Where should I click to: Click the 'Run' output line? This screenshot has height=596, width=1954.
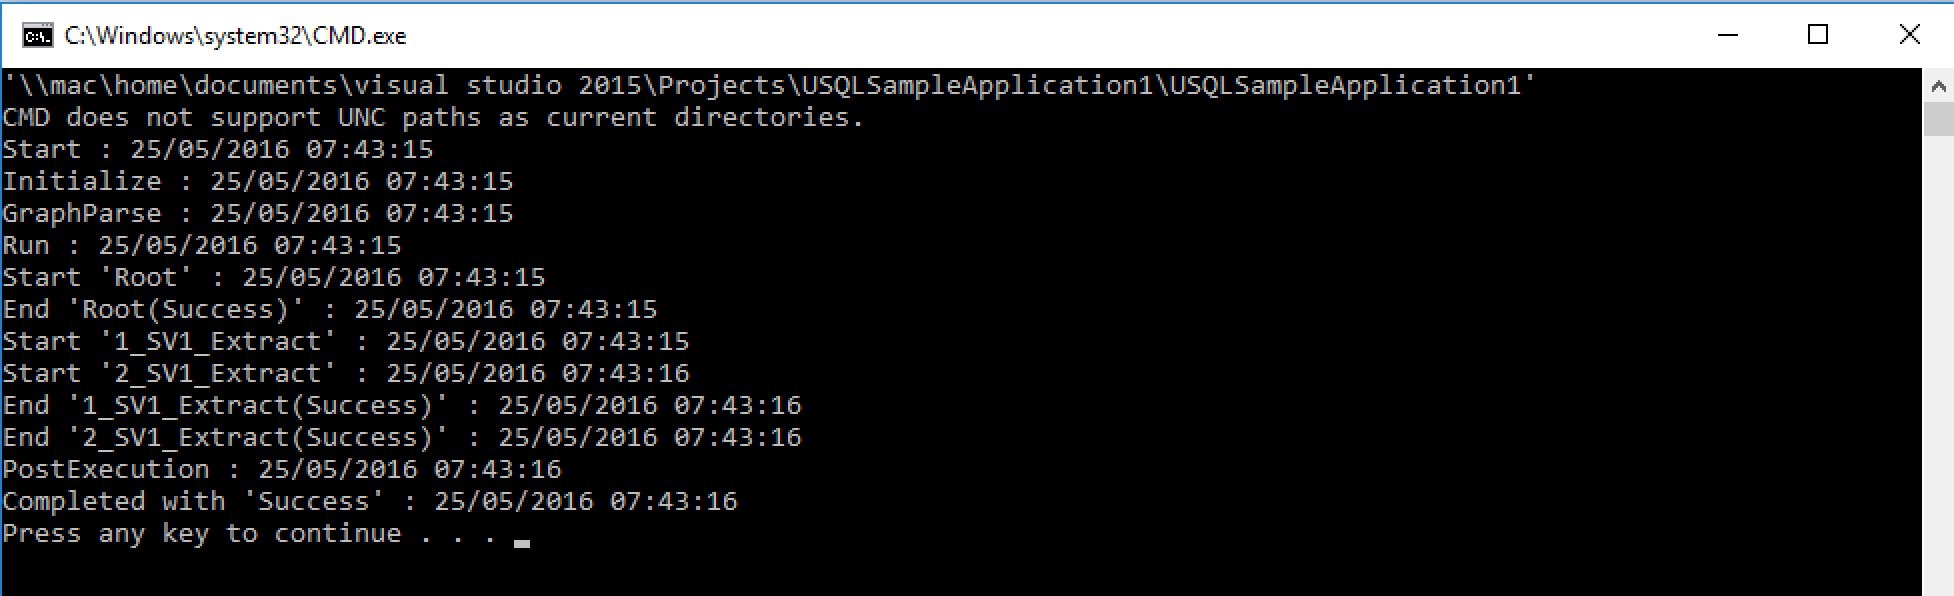[x=201, y=245]
